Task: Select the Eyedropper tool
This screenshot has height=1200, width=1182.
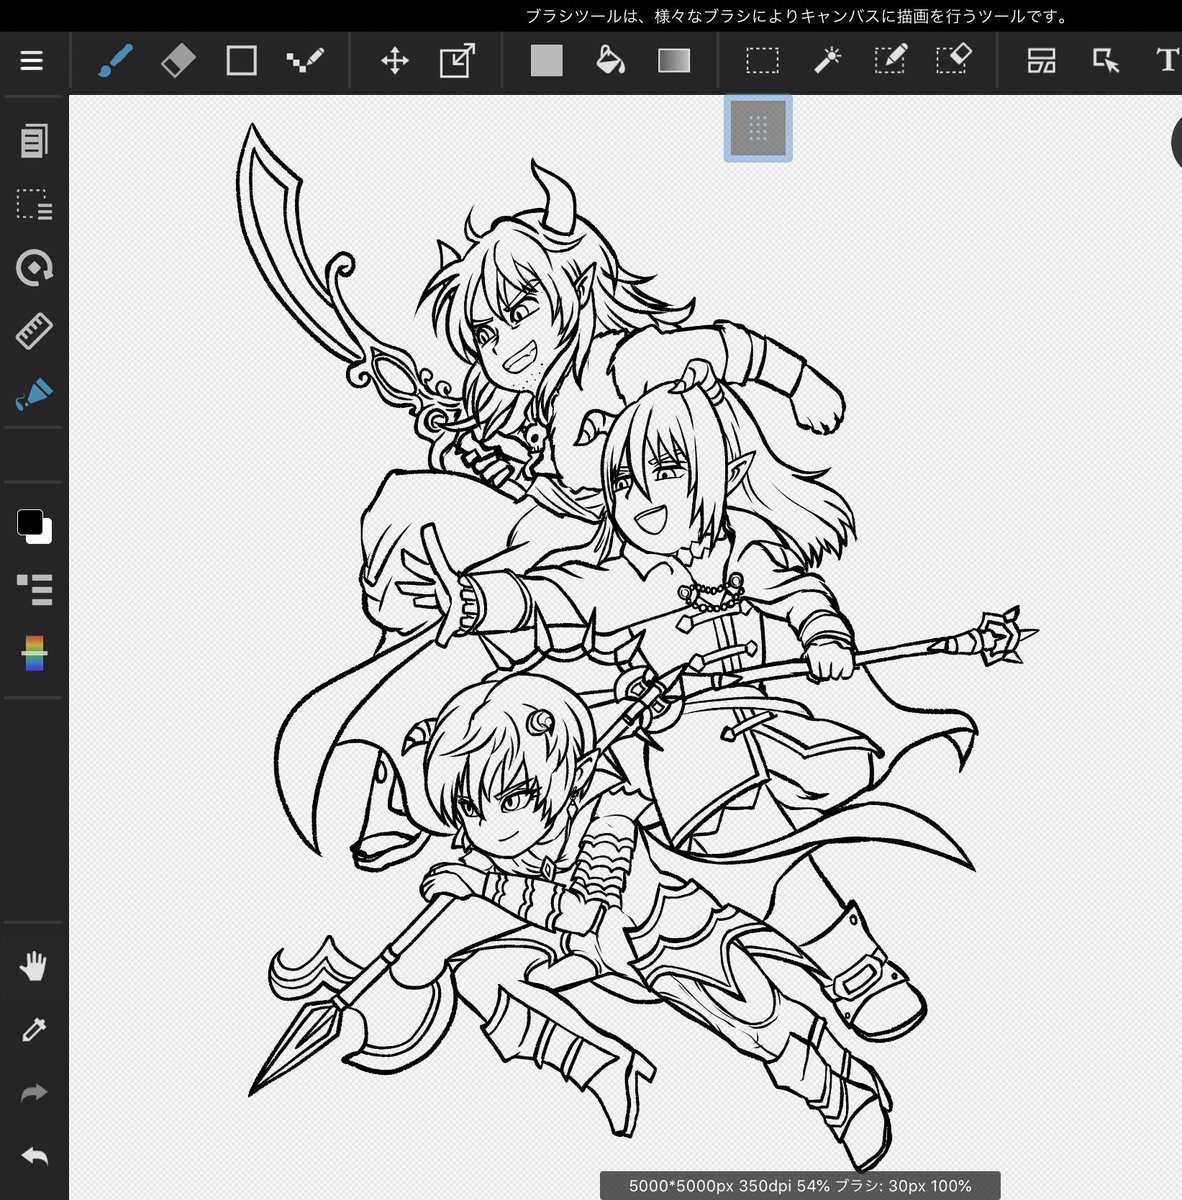Action: [34, 1029]
